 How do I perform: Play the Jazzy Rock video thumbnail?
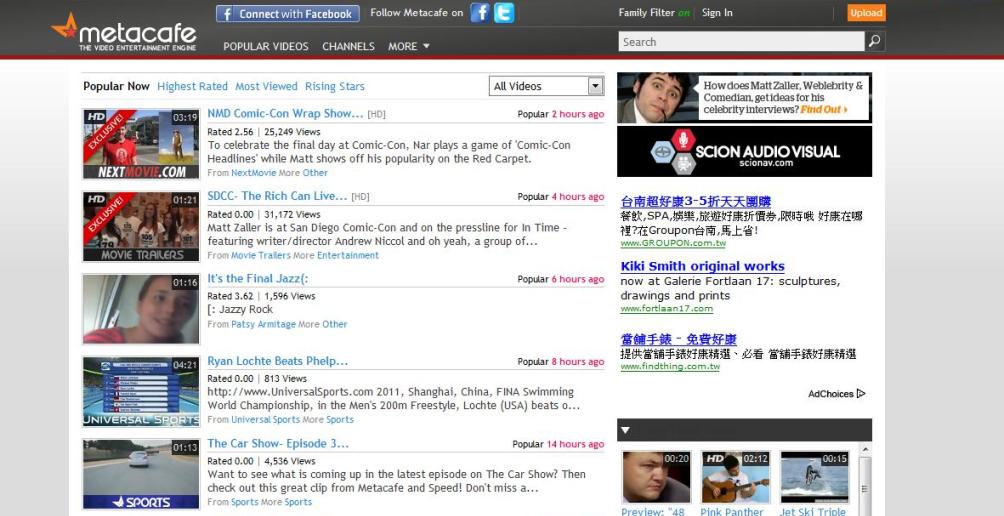click(x=141, y=309)
